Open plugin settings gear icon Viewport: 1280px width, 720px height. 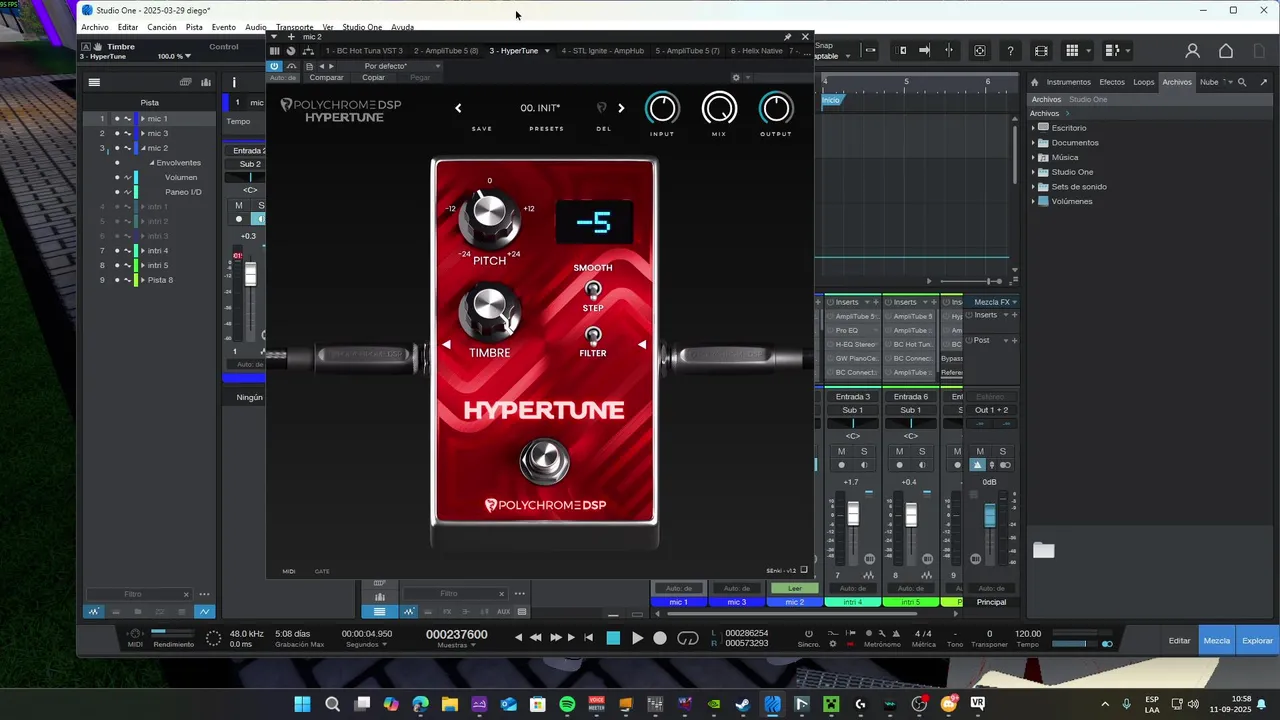(736, 77)
